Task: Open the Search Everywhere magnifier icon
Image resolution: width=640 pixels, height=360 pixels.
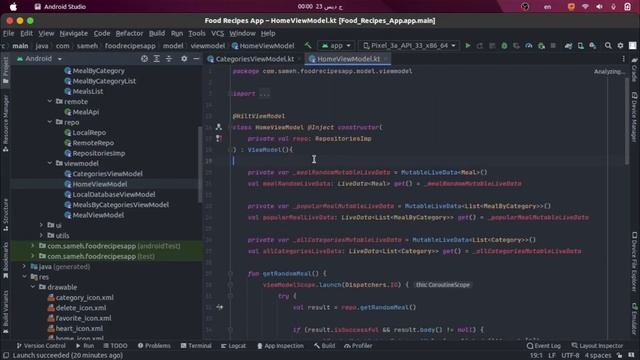Action: click(608, 46)
